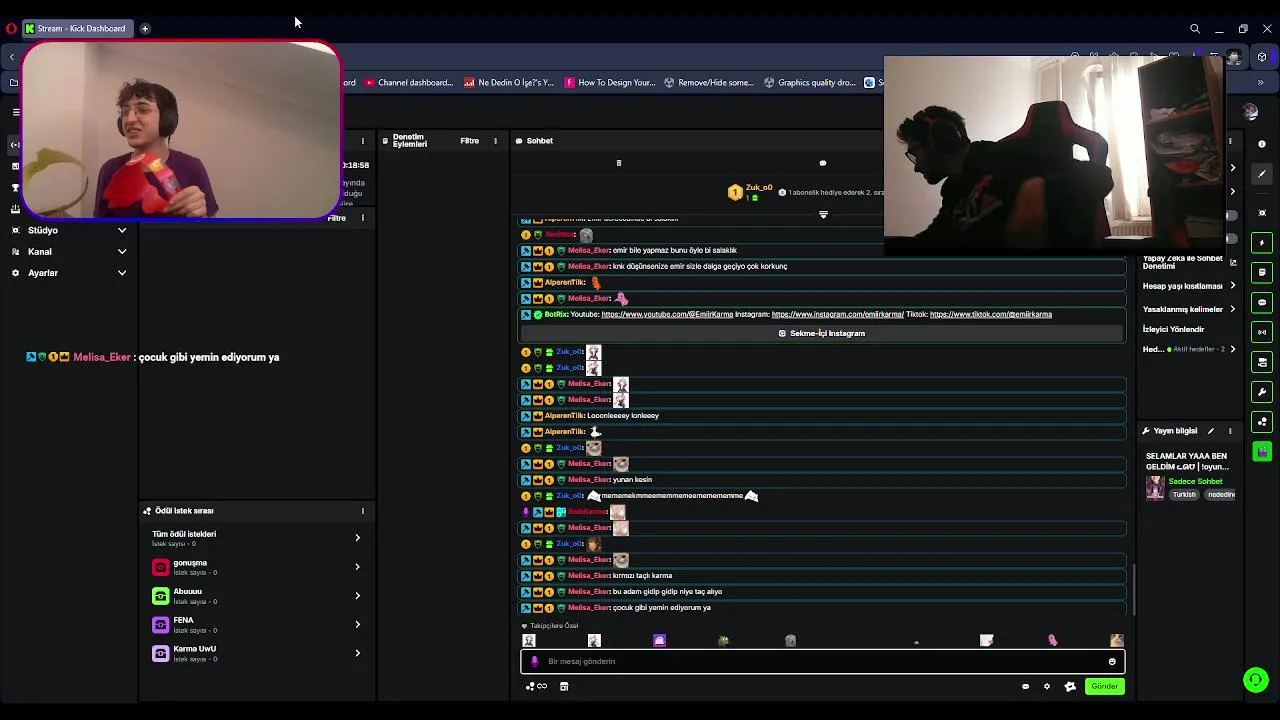Open How To Design Your bookmark
This screenshot has height=720, width=1280.
(x=610, y=83)
